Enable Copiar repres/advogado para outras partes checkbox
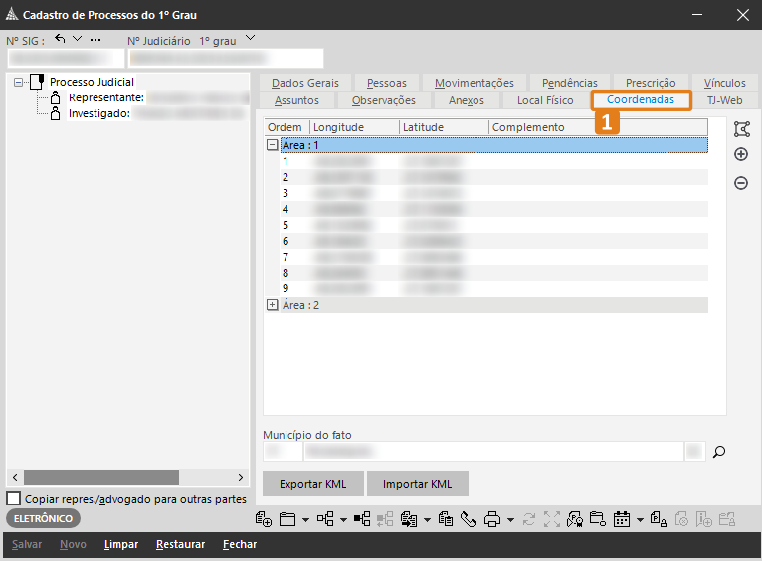The width and height of the screenshot is (762, 561). 14,498
